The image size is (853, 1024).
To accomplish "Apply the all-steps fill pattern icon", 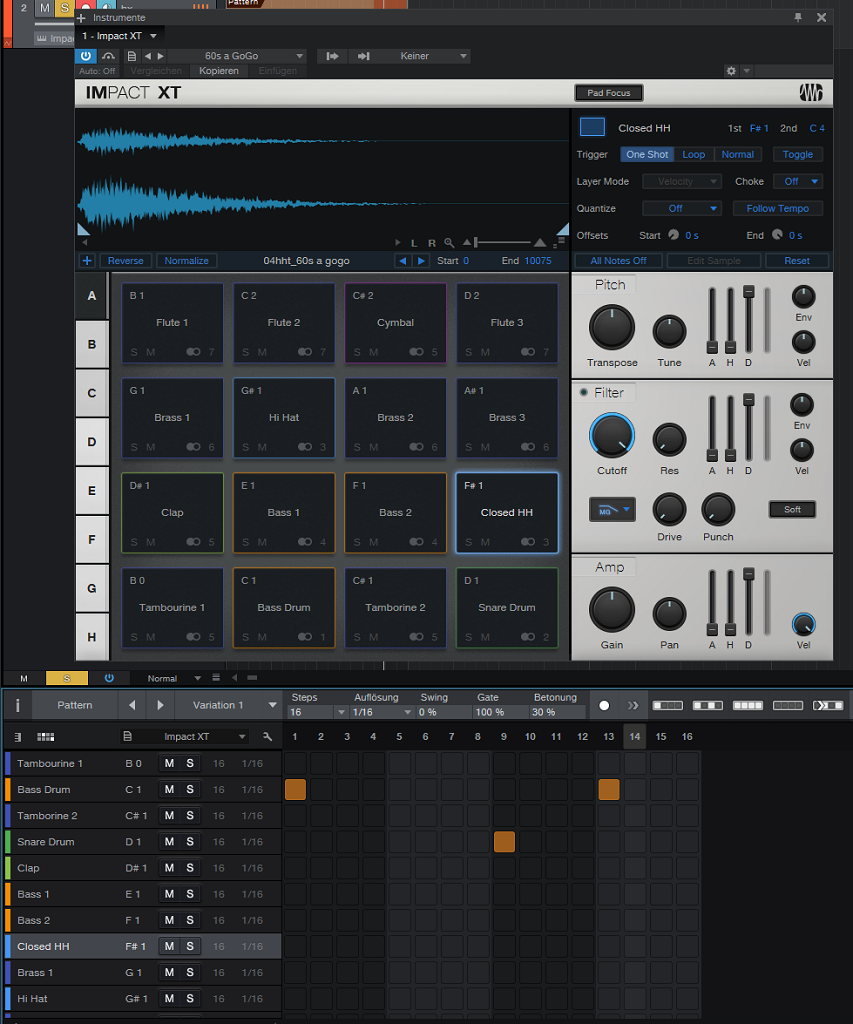I will tap(748, 705).
